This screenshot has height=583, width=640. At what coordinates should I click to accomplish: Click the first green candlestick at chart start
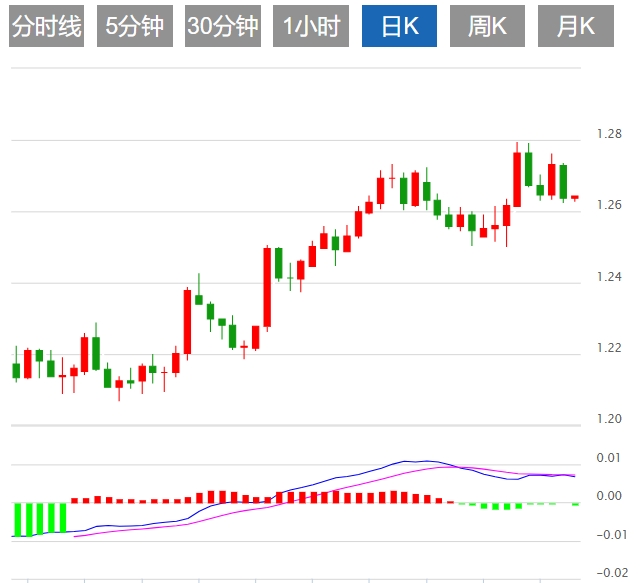(16, 371)
